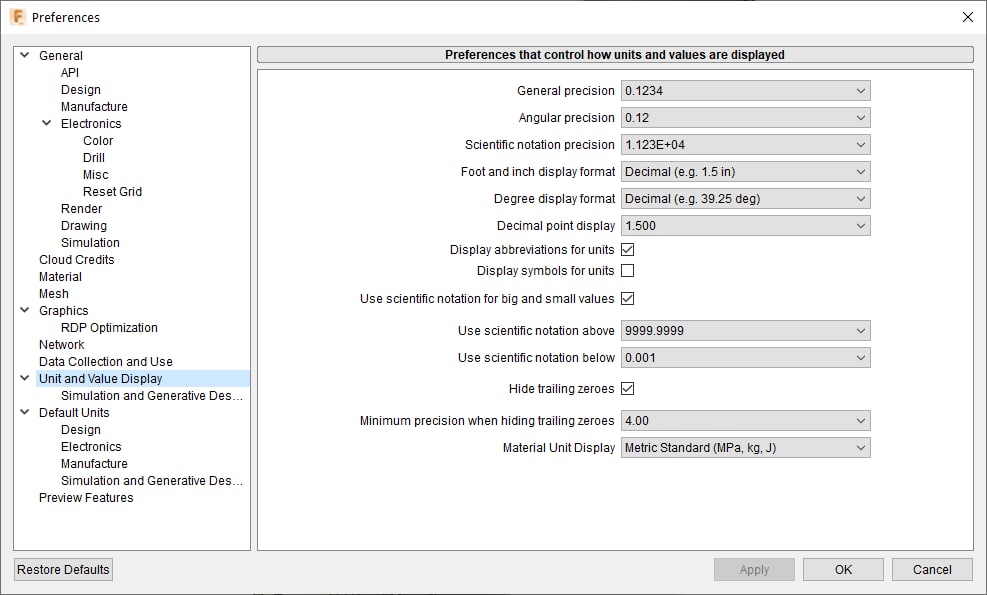This screenshot has width=987, height=595.
Task: Select Cloud Credits preferences
Action: [x=77, y=259]
